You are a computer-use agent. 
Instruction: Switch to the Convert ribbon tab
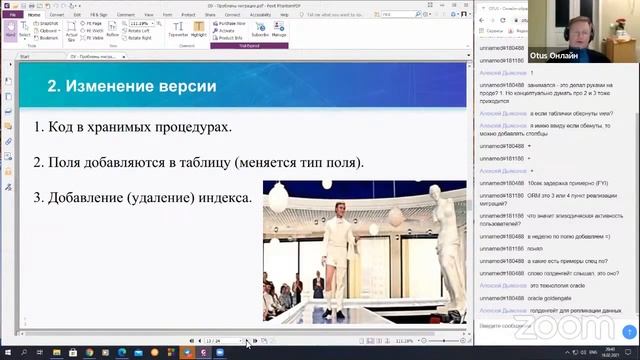click(57, 15)
